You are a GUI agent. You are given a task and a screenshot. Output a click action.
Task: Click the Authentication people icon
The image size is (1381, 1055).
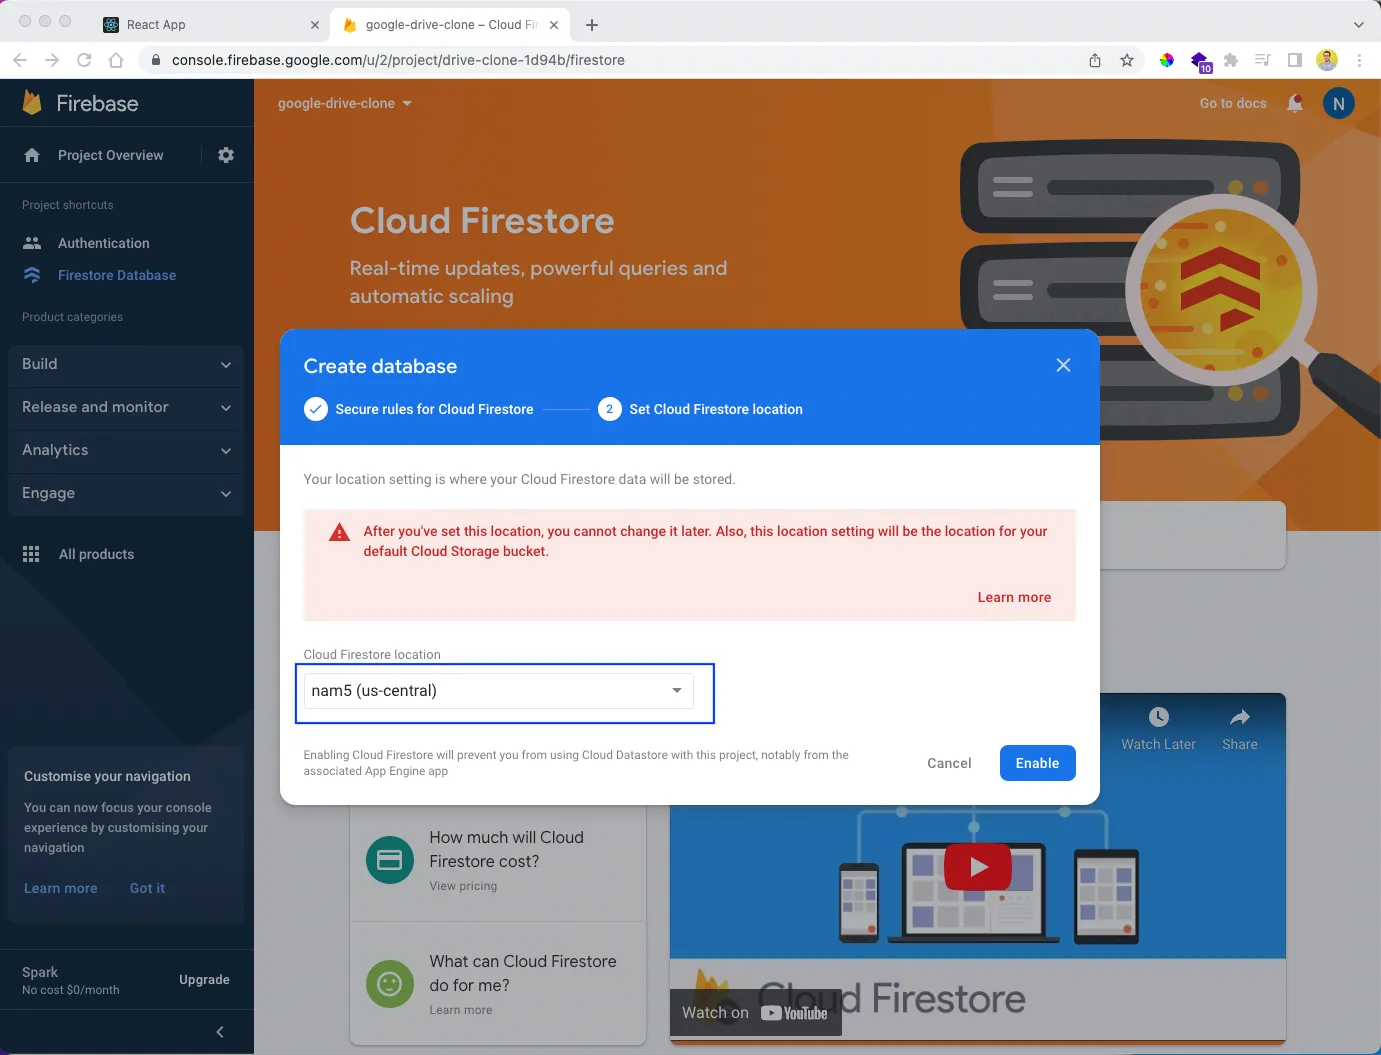click(32, 243)
